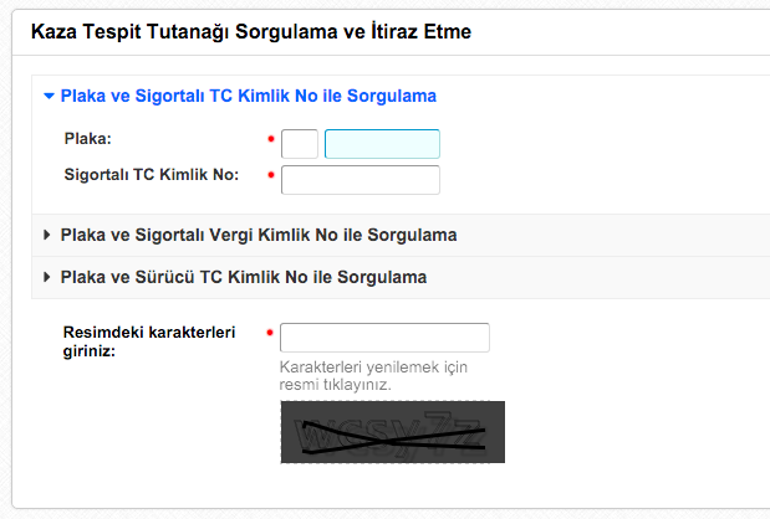Click the 'Sigortalı TC Kimlik No:' label
The image size is (770, 519).
(151, 175)
